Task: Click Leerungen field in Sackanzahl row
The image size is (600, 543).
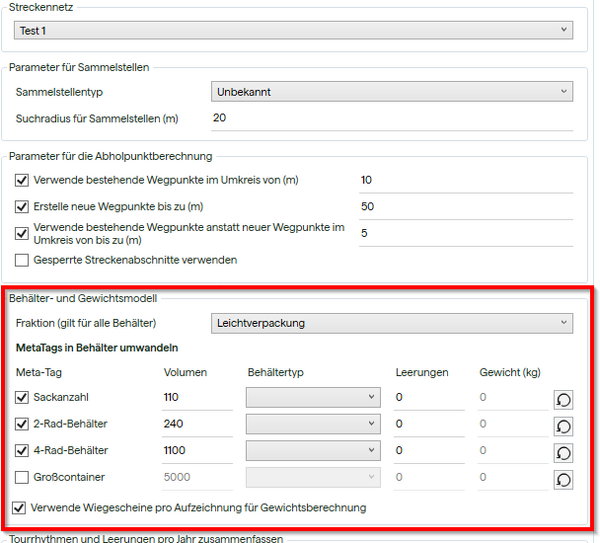Action: 428,397
